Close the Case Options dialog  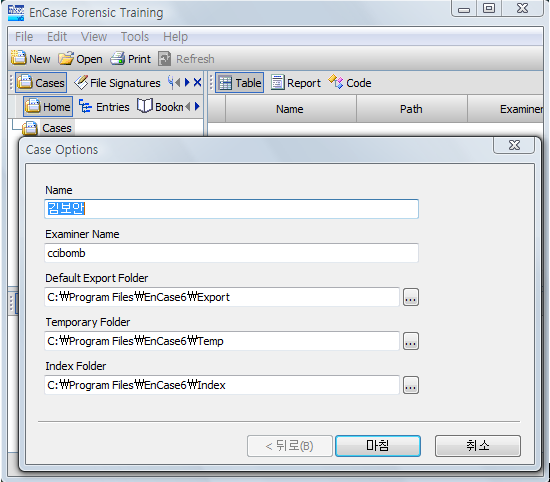(x=514, y=145)
